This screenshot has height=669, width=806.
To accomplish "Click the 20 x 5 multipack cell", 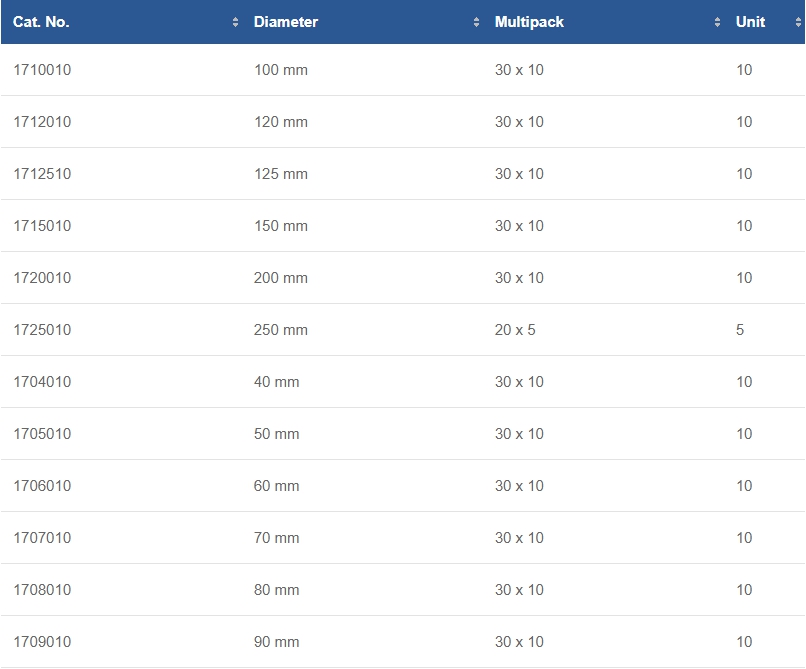I will (515, 330).
